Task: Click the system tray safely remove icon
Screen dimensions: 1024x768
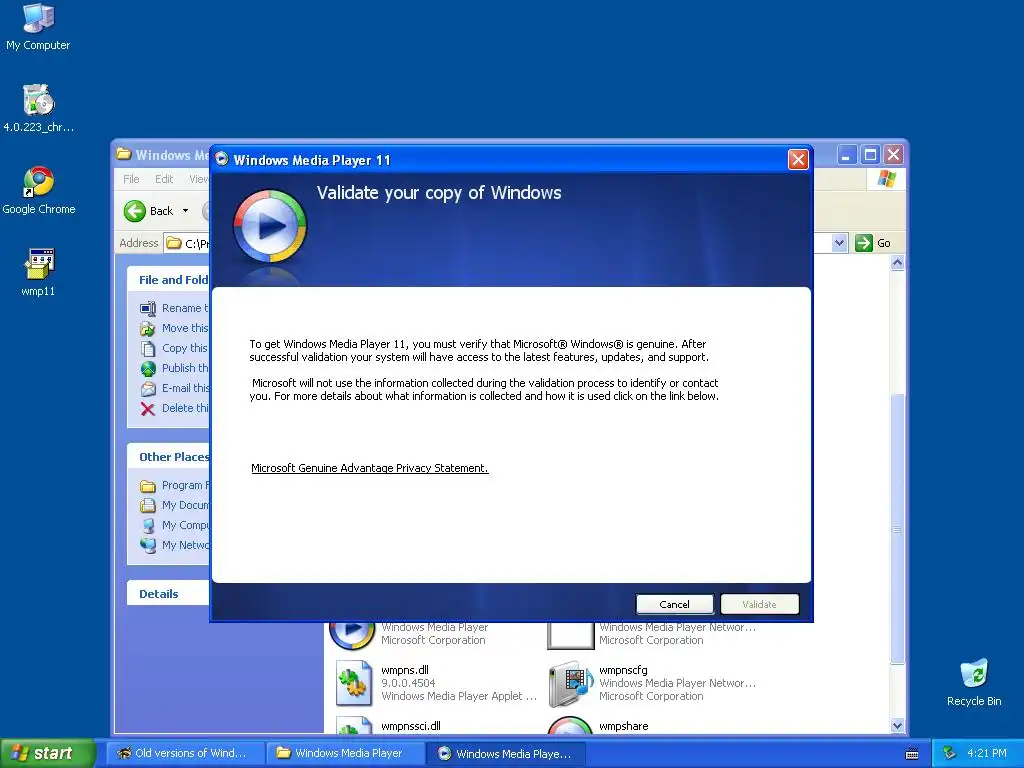Action: click(x=949, y=754)
